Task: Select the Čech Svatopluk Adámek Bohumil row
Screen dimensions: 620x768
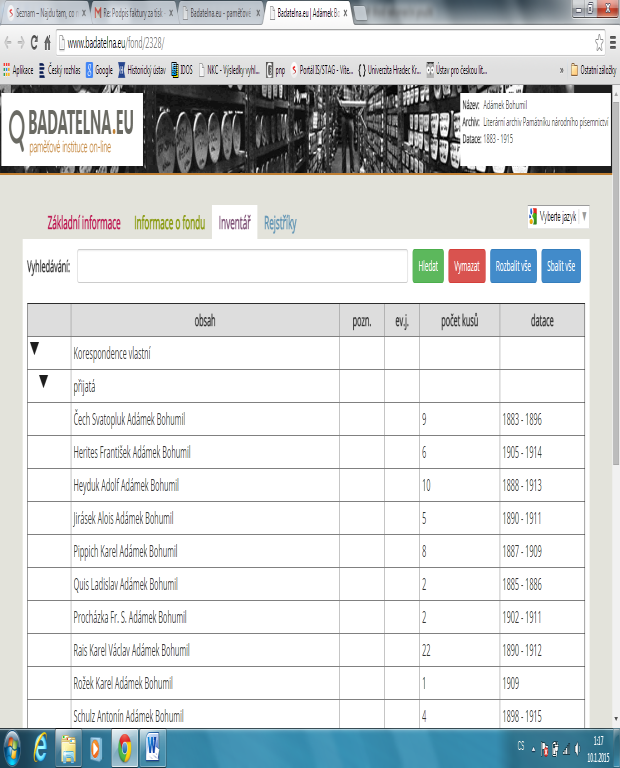Action: pyautogui.click(x=306, y=419)
